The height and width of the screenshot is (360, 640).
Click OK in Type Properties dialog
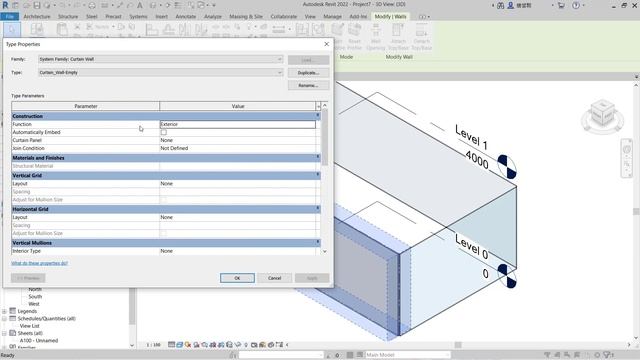[x=237, y=278]
